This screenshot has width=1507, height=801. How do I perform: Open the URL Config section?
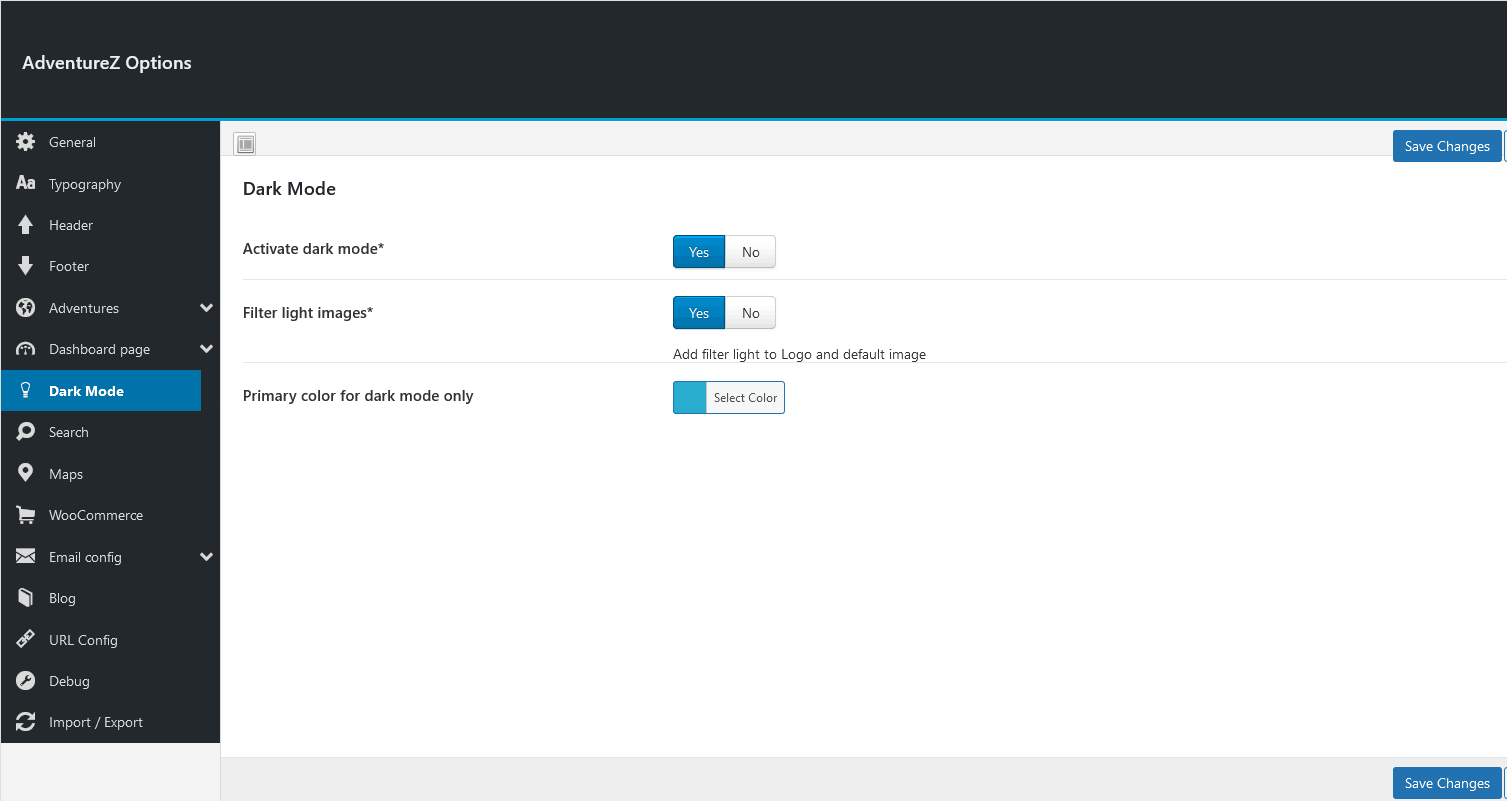[x=110, y=640]
